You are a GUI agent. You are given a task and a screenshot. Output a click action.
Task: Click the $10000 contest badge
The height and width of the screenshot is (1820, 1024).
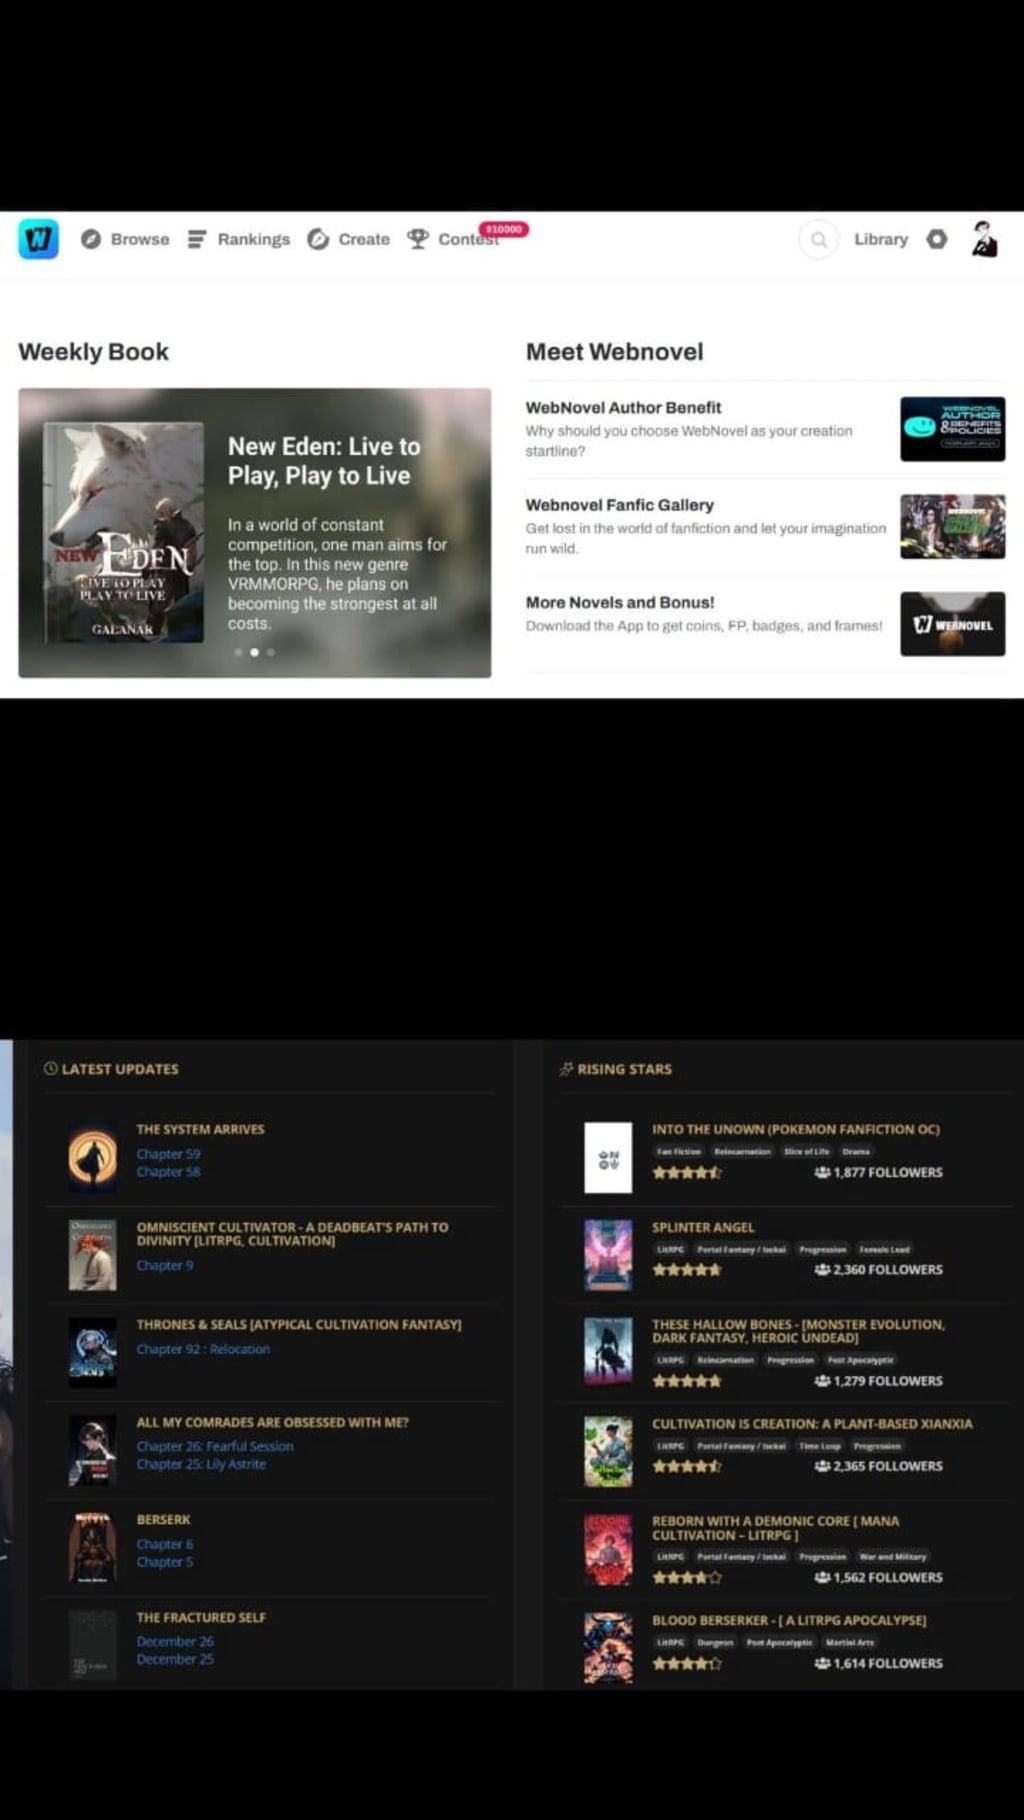pyautogui.click(x=504, y=229)
